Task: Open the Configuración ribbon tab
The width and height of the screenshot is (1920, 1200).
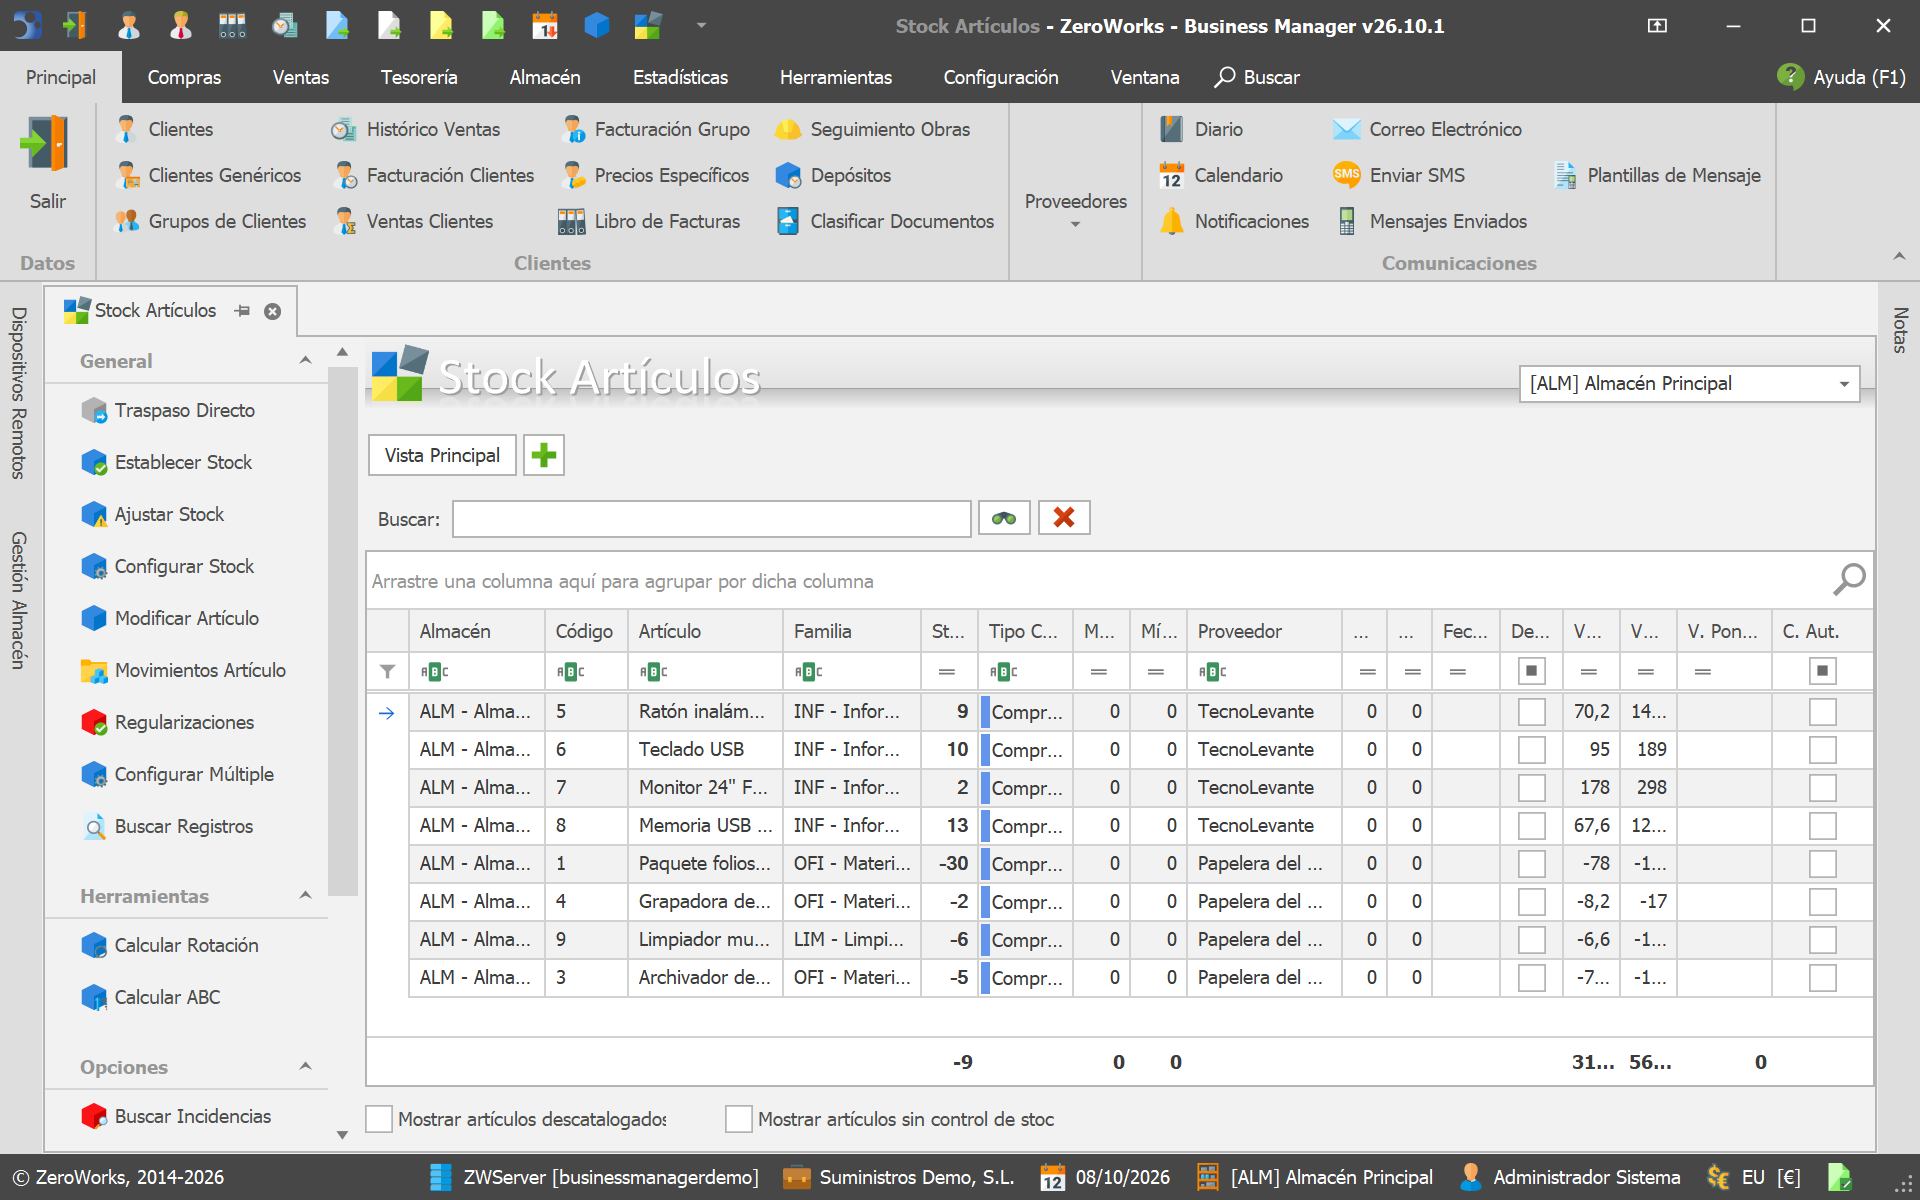Action: click(x=1001, y=77)
